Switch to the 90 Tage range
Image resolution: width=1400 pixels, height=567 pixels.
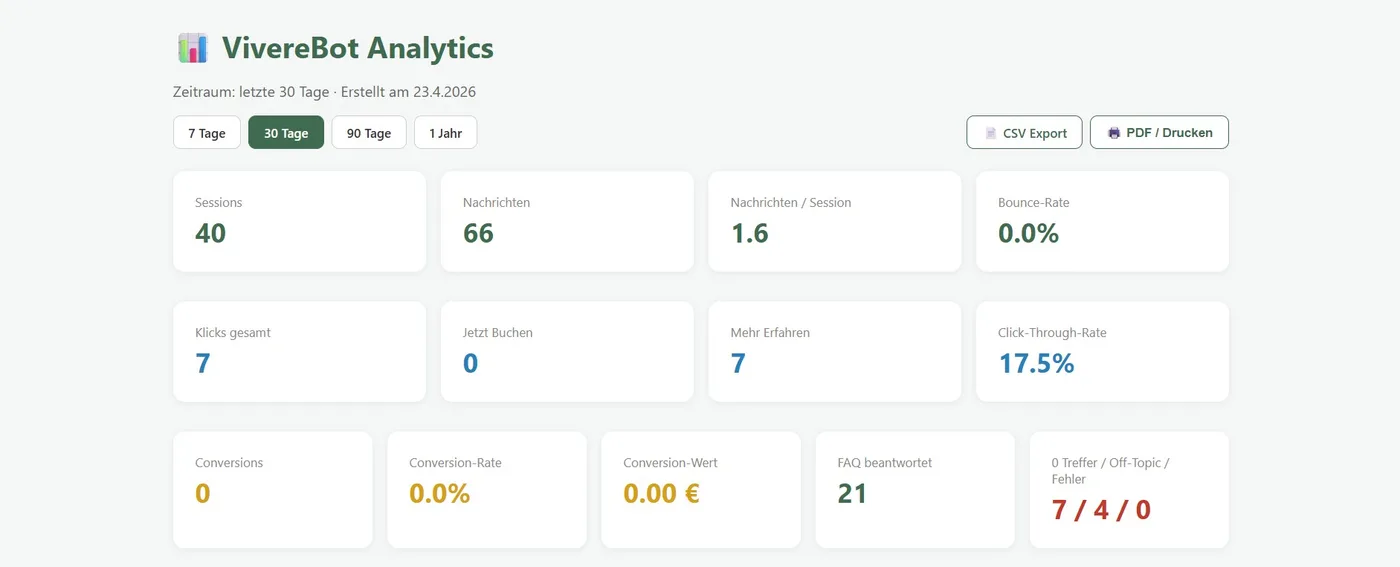pyautogui.click(x=369, y=133)
